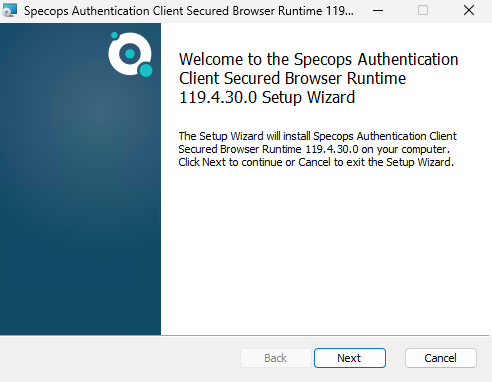Click the greyed-out Back button
This screenshot has height=382, width=492.
tap(276, 358)
